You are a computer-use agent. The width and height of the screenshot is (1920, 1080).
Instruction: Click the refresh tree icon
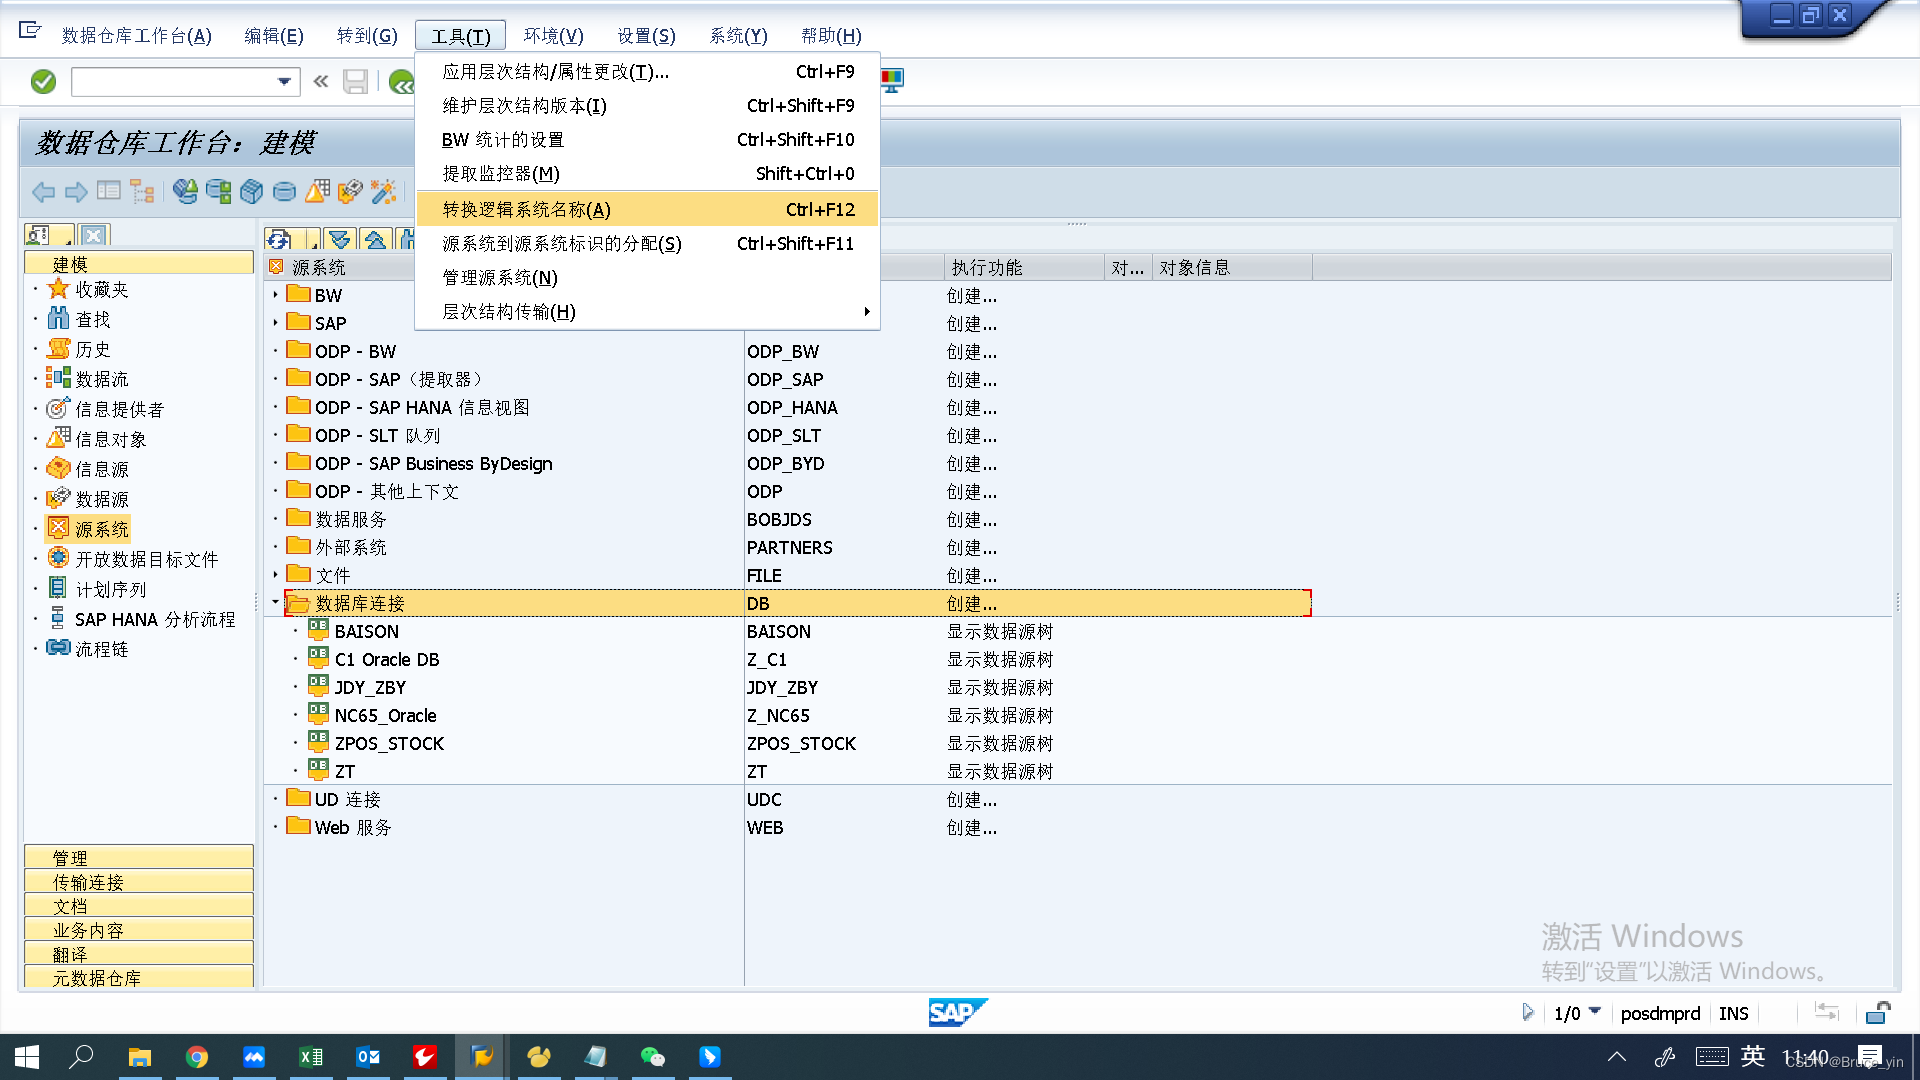pyautogui.click(x=280, y=239)
